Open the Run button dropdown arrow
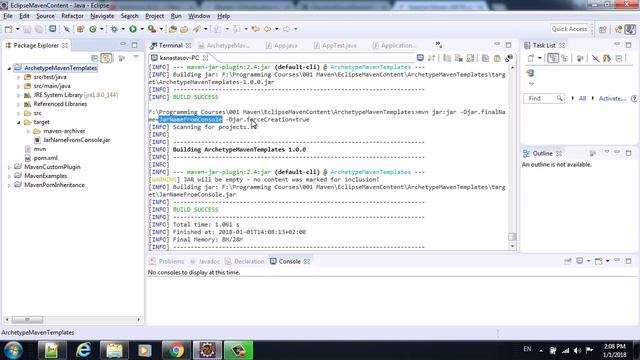This screenshot has height=360, width=640. click(x=142, y=29)
